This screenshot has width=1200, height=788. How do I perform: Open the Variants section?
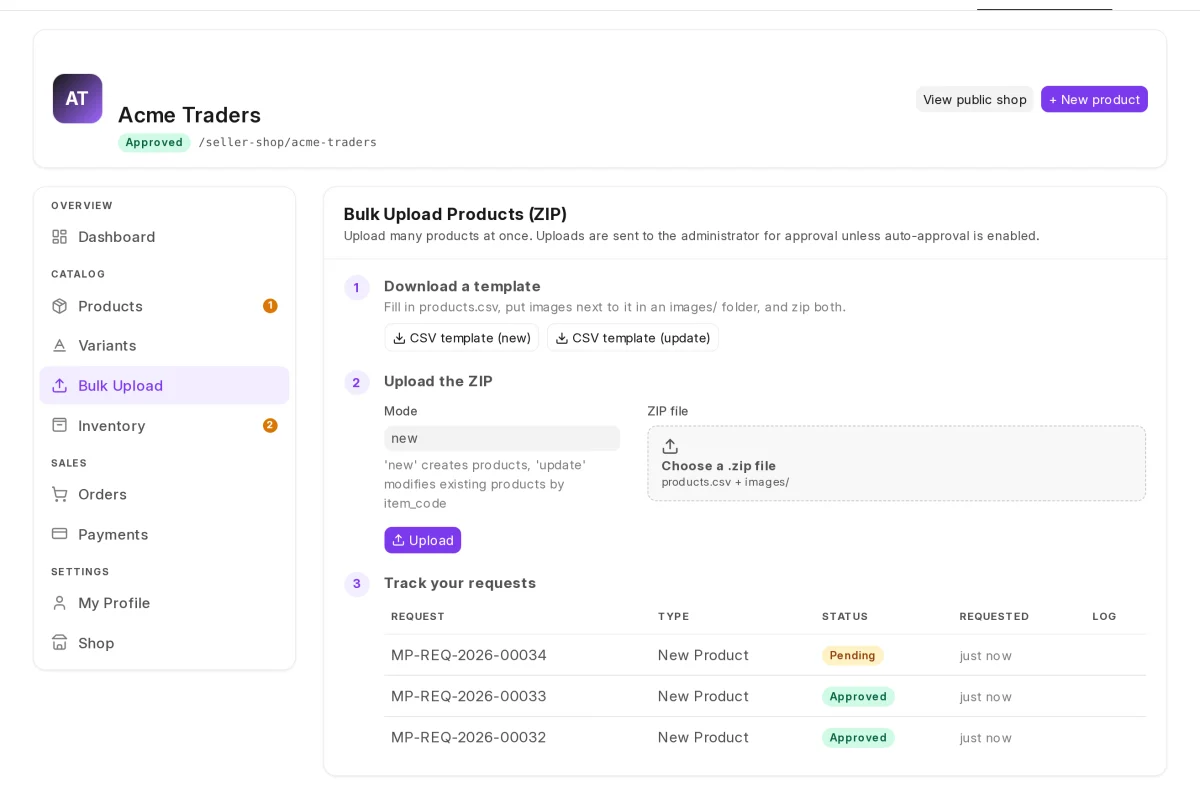(x=164, y=345)
